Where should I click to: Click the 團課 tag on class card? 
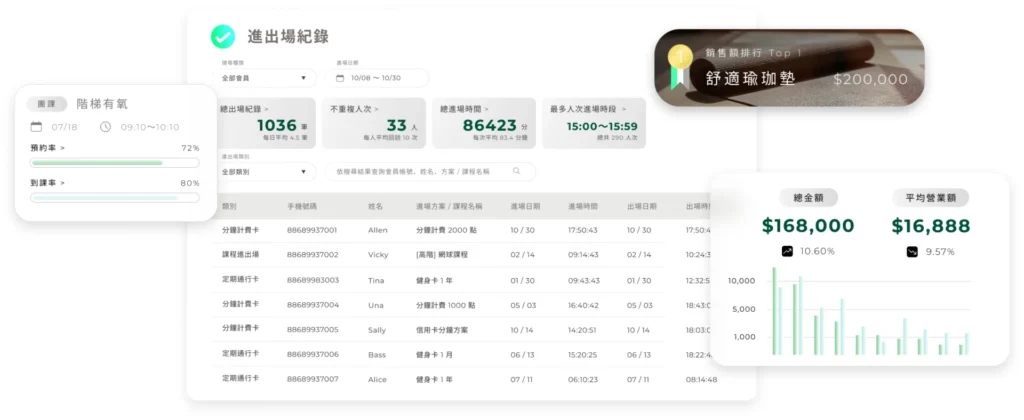[x=46, y=104]
